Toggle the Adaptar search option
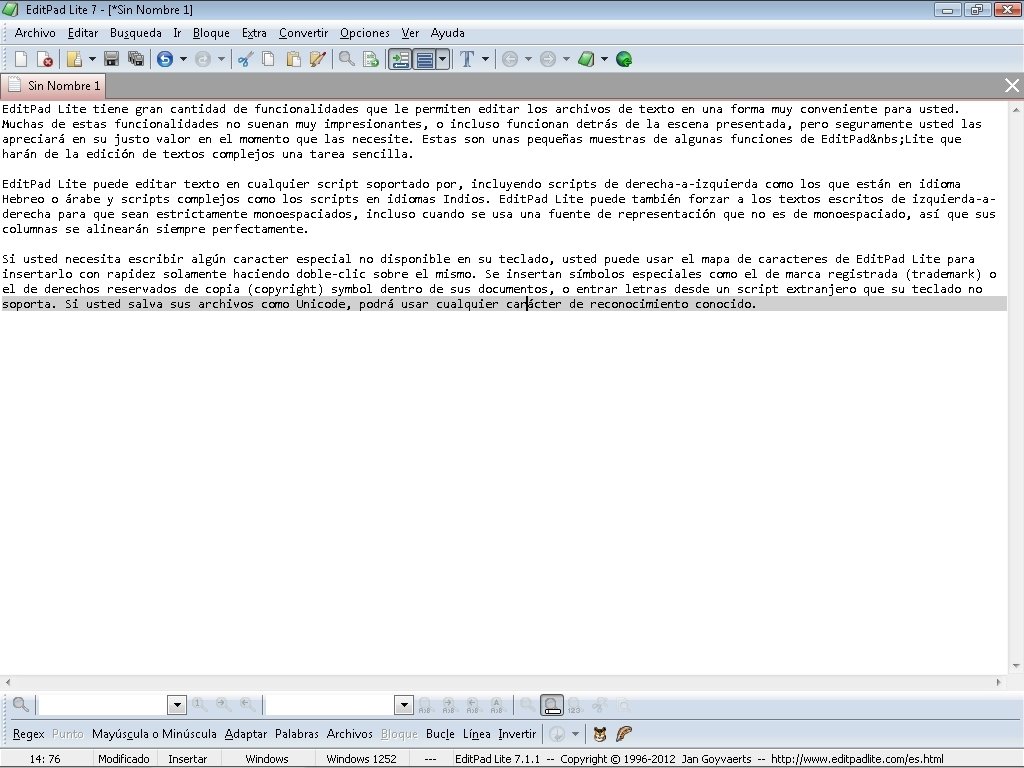Screen dimensions: 1024x768 tap(246, 734)
